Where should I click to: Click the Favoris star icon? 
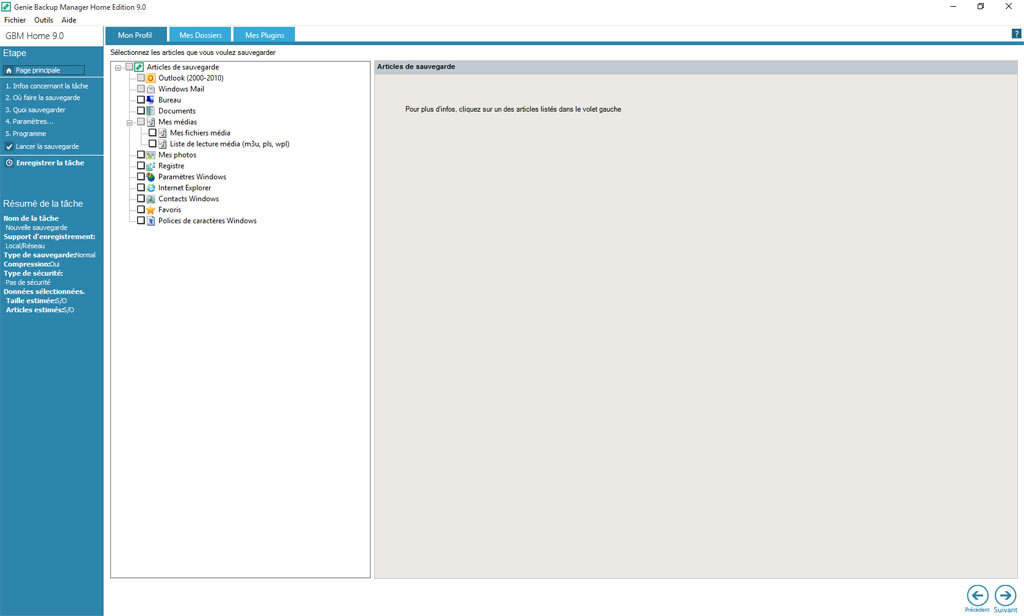coord(151,210)
